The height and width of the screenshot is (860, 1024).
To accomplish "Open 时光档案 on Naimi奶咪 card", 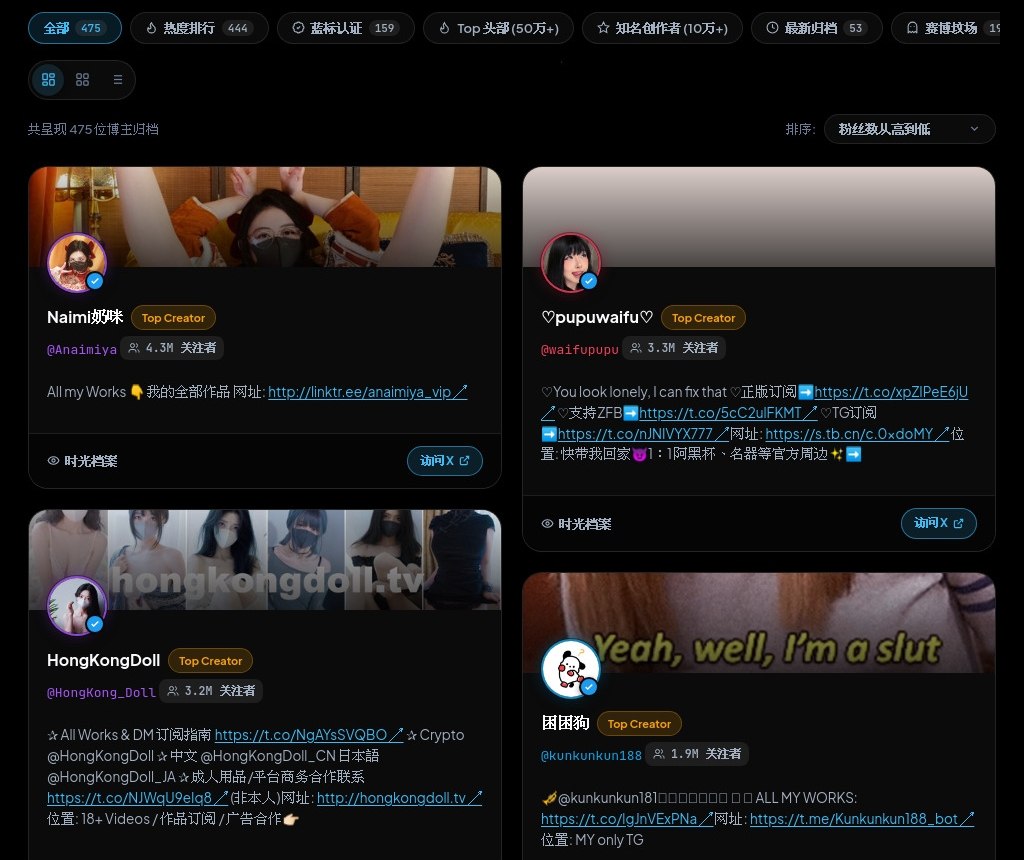I will [82, 461].
